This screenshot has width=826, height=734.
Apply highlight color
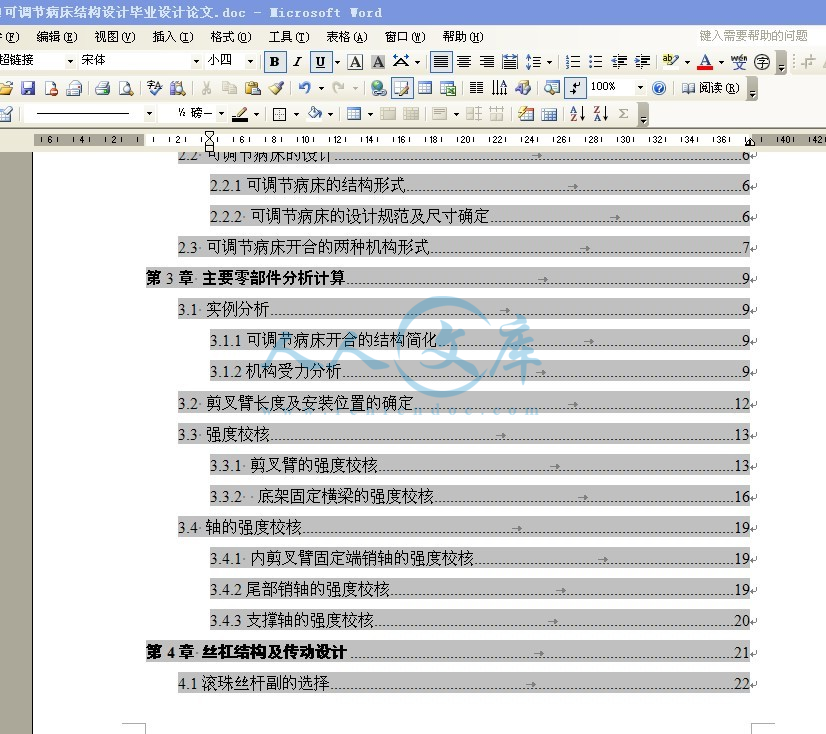pos(670,62)
